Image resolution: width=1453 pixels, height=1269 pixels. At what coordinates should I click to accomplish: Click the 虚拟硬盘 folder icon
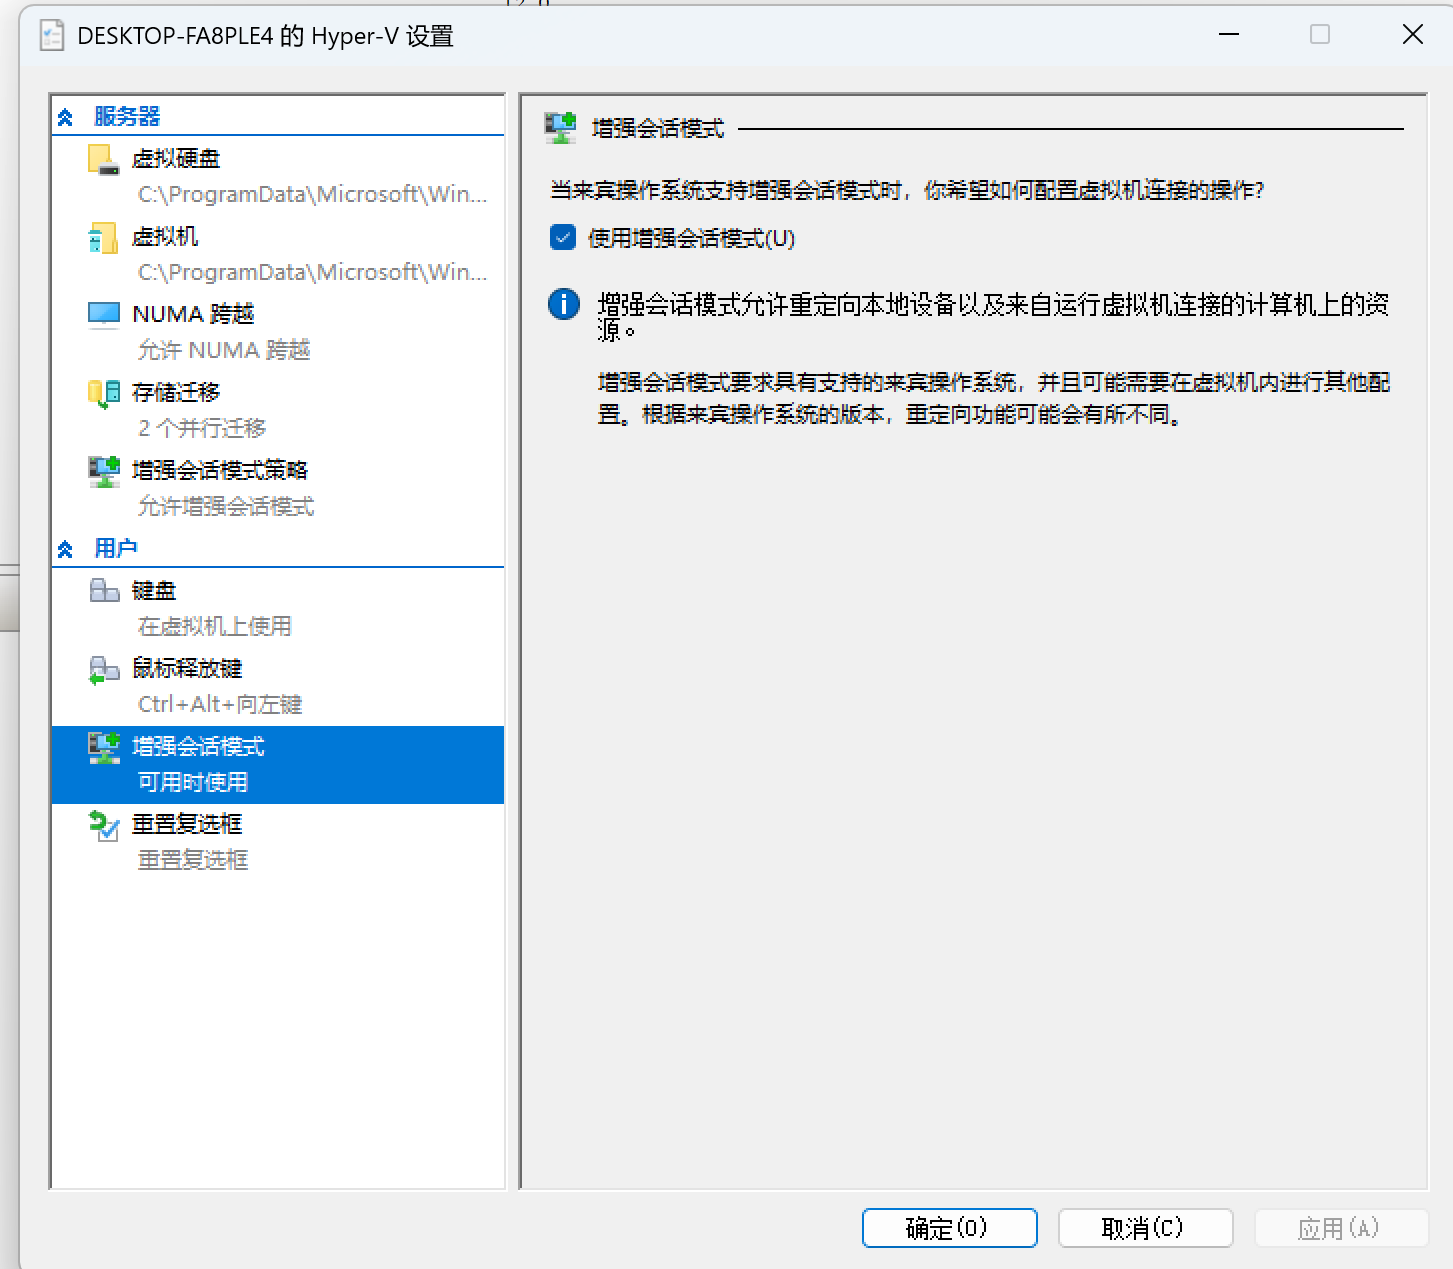pos(103,159)
